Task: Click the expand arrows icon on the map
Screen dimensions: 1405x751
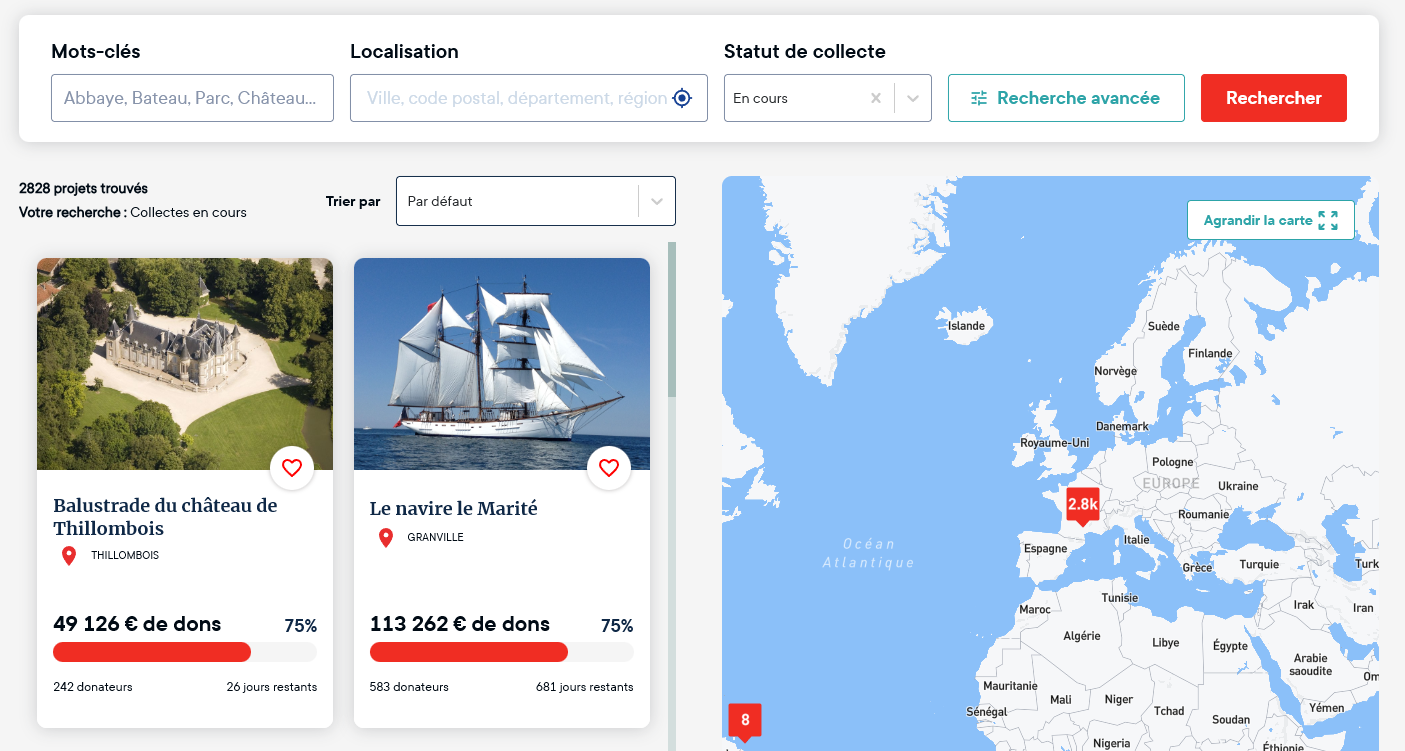Action: [1328, 220]
